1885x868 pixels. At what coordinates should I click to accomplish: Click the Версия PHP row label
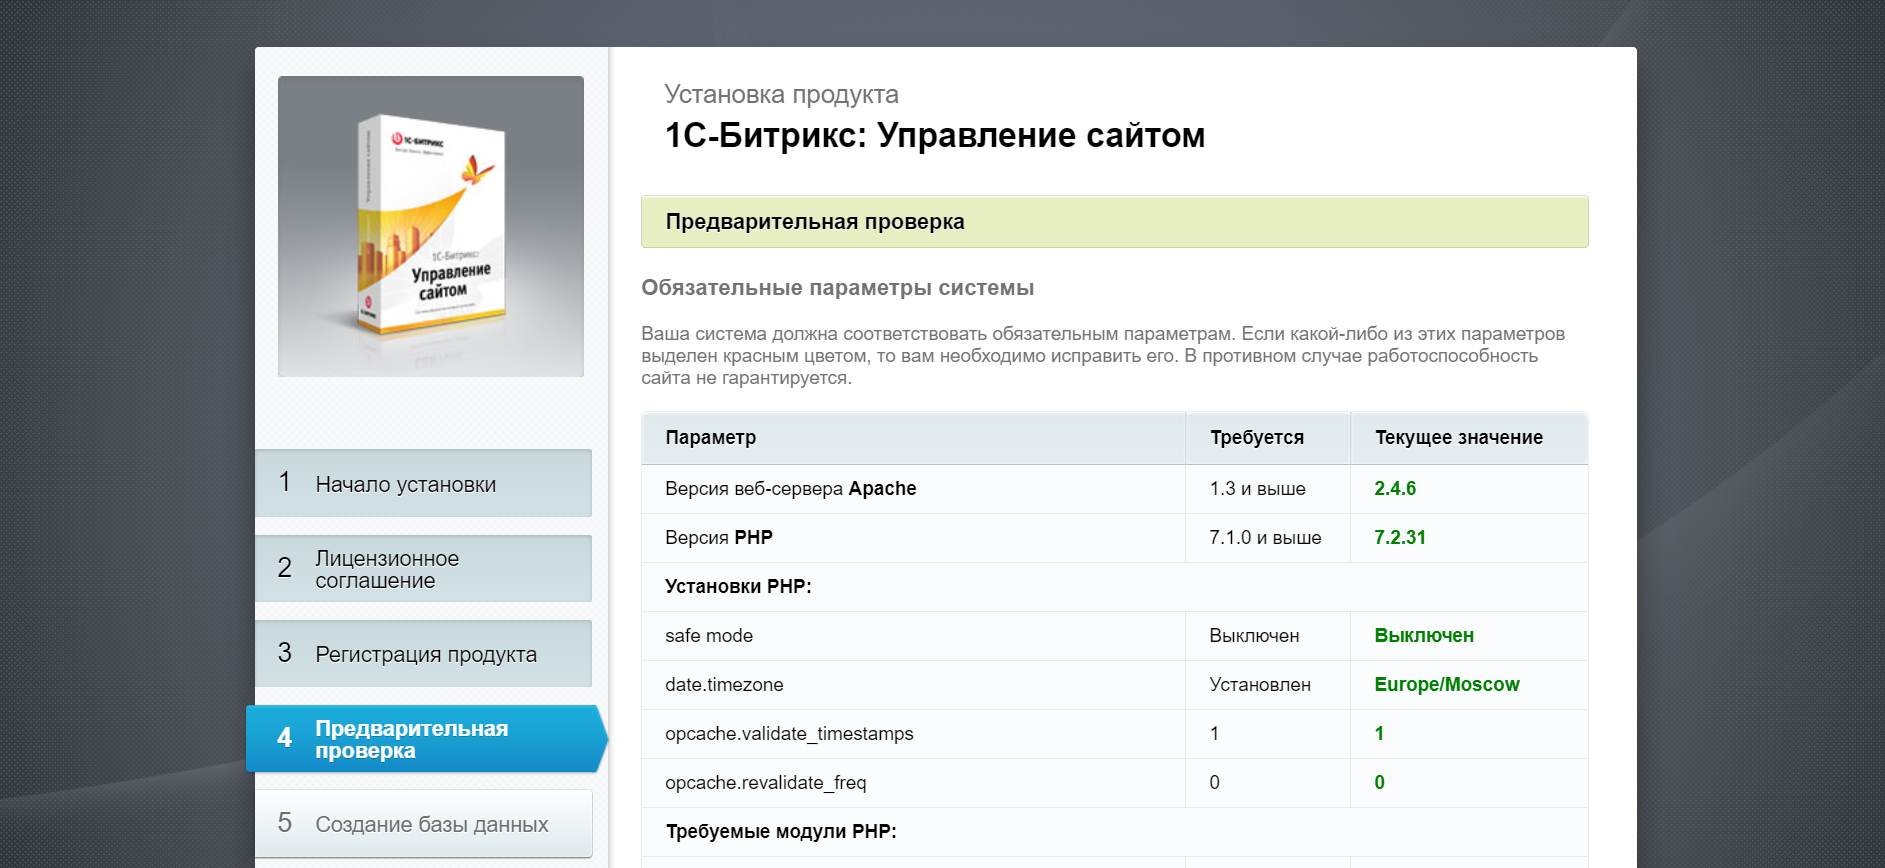[719, 537]
